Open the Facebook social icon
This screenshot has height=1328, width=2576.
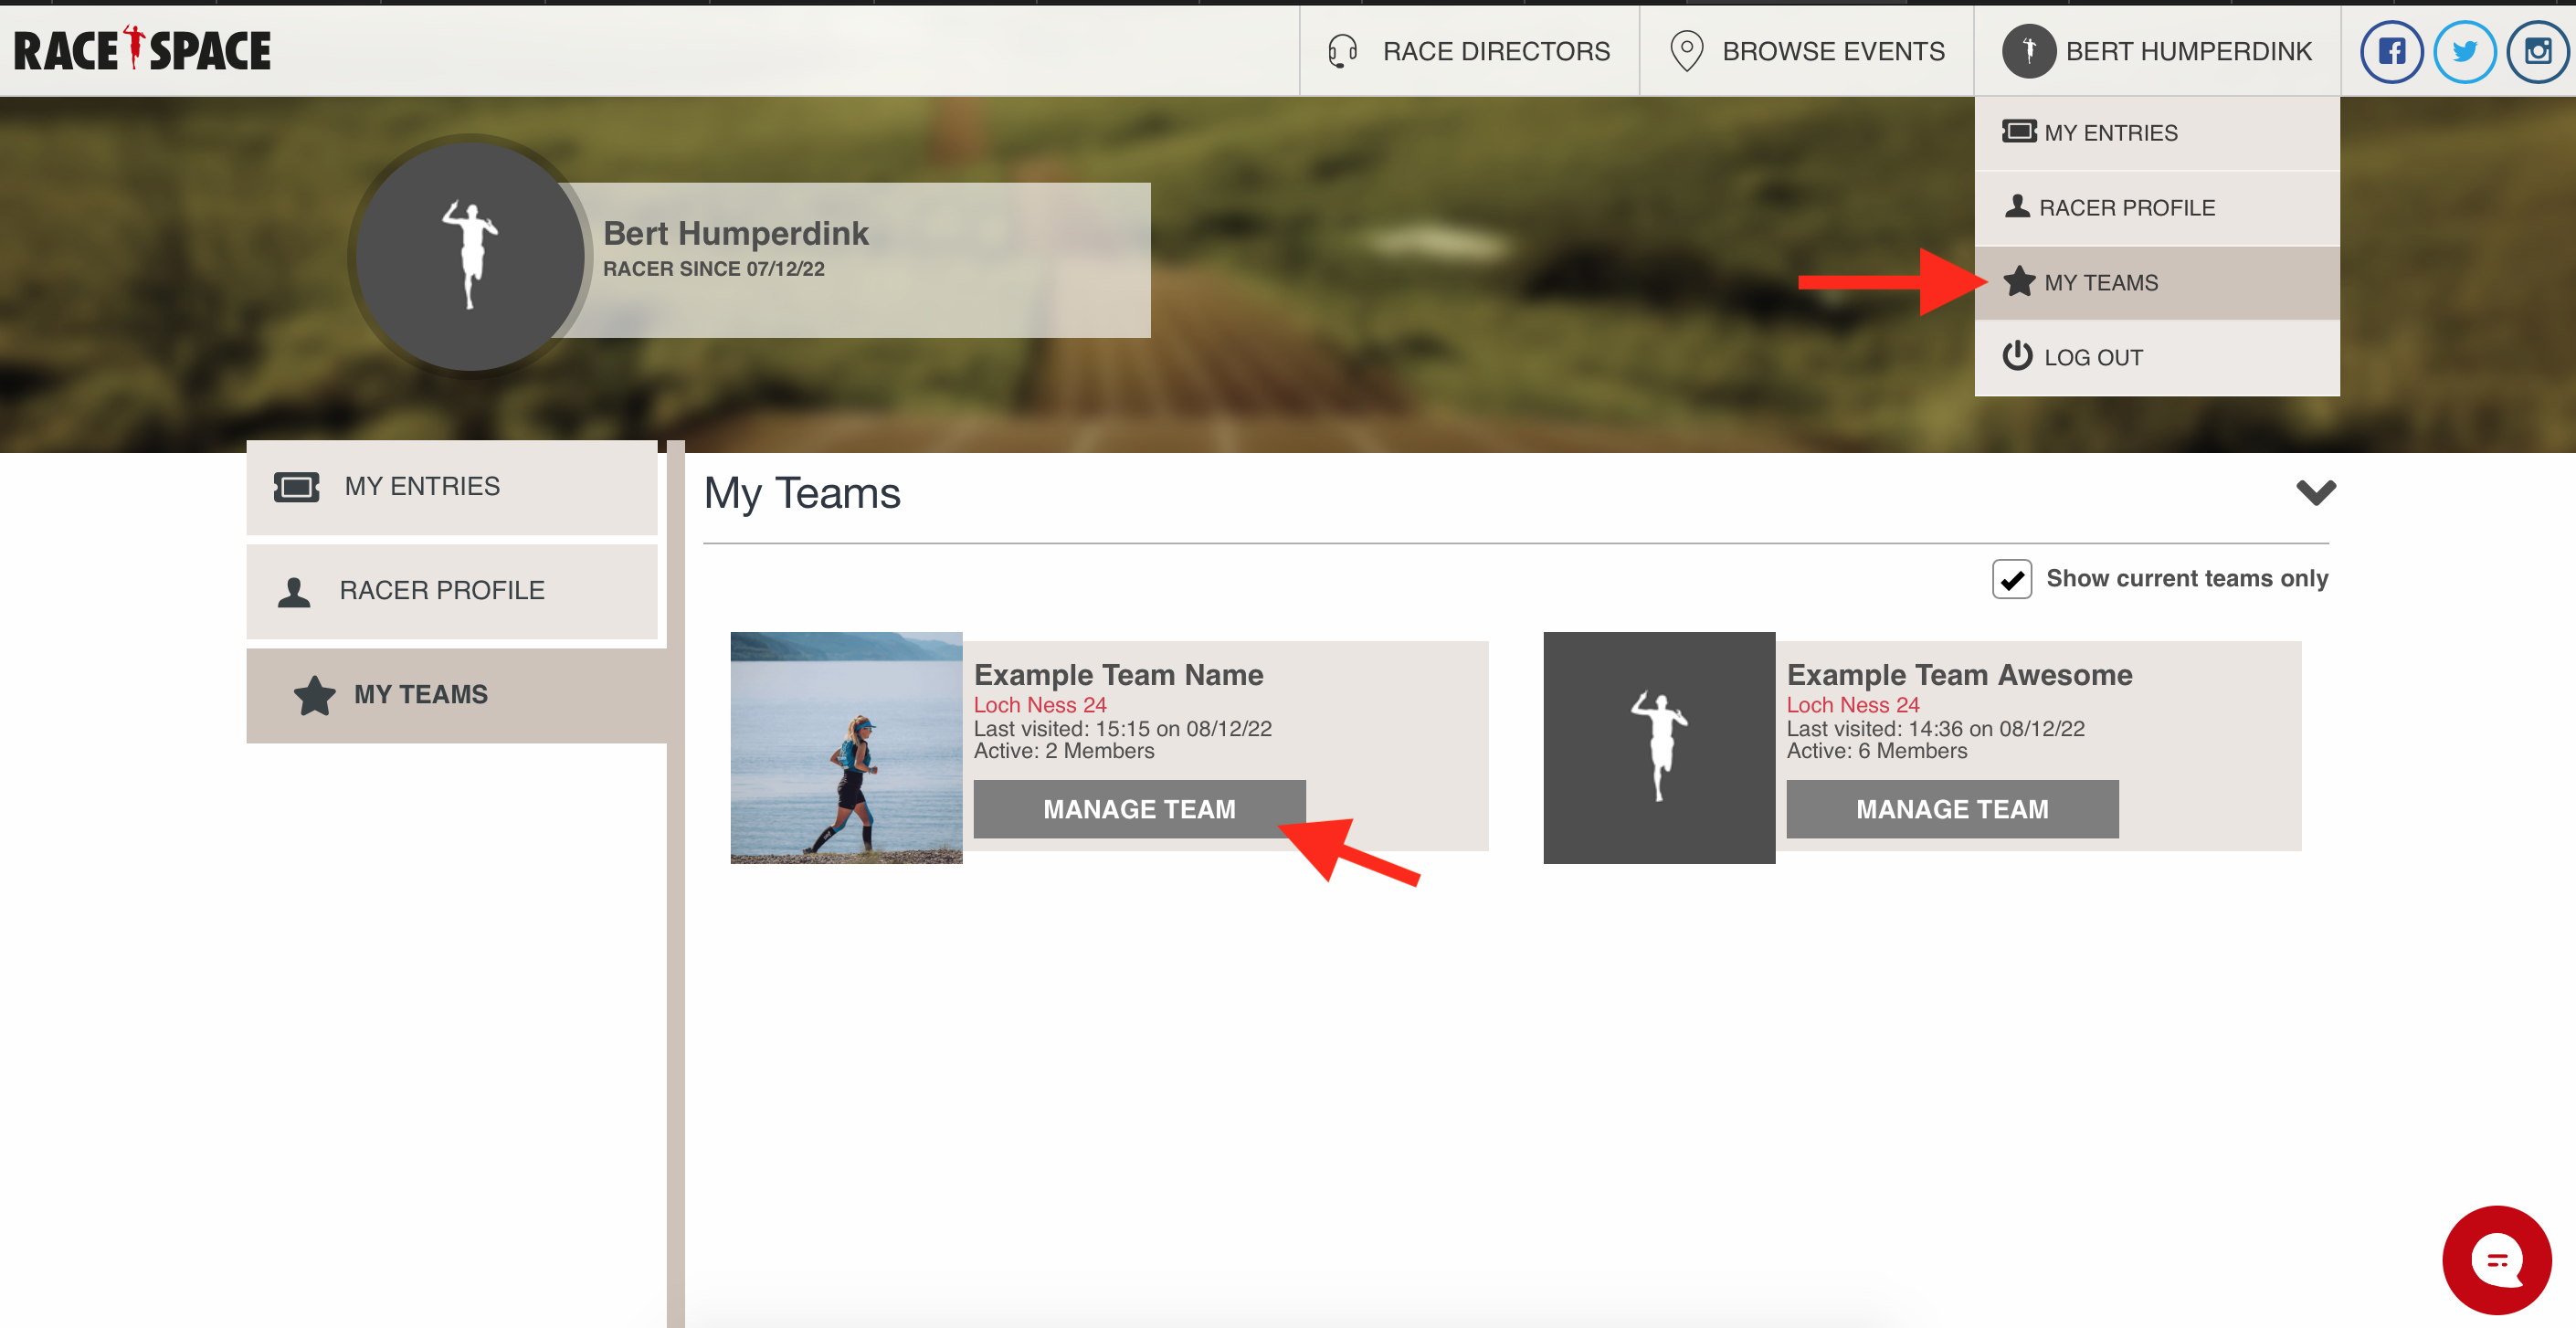pyautogui.click(x=2391, y=51)
